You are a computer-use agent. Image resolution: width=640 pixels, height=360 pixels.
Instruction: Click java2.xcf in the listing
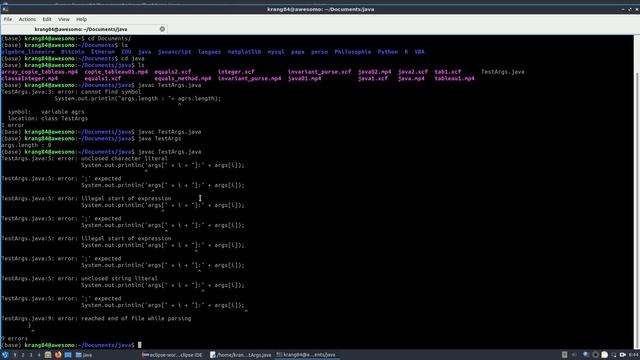point(413,72)
